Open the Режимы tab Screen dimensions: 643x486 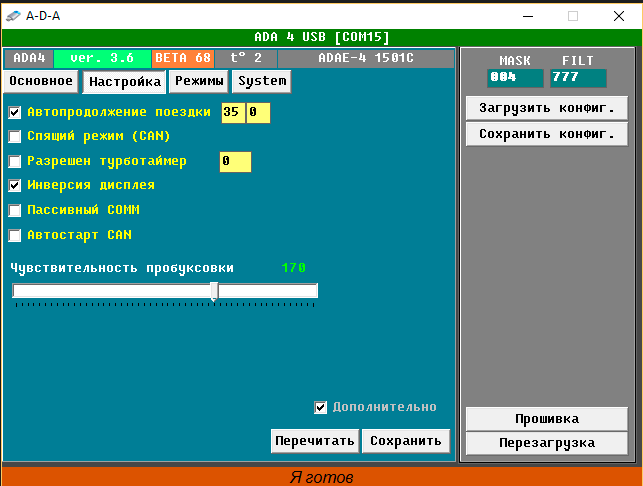point(199,81)
